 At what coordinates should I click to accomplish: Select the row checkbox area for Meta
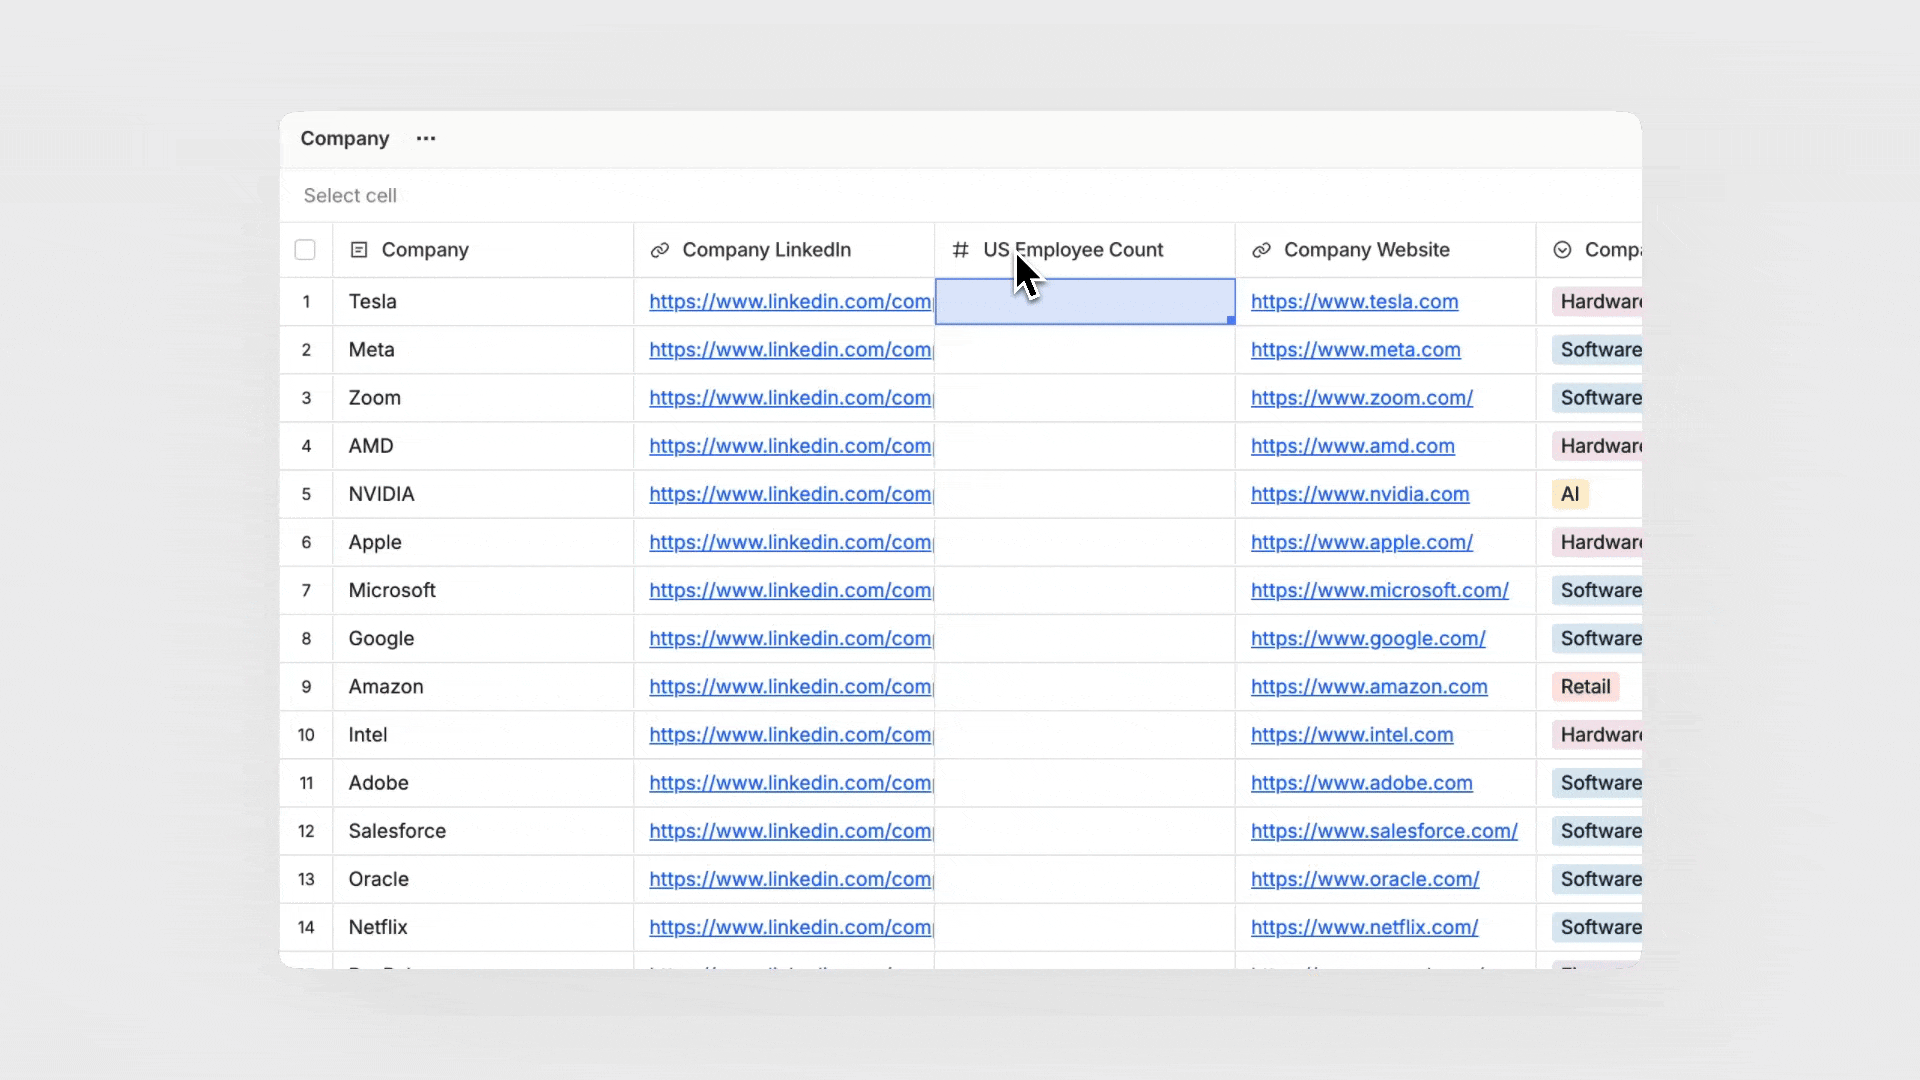click(x=306, y=350)
